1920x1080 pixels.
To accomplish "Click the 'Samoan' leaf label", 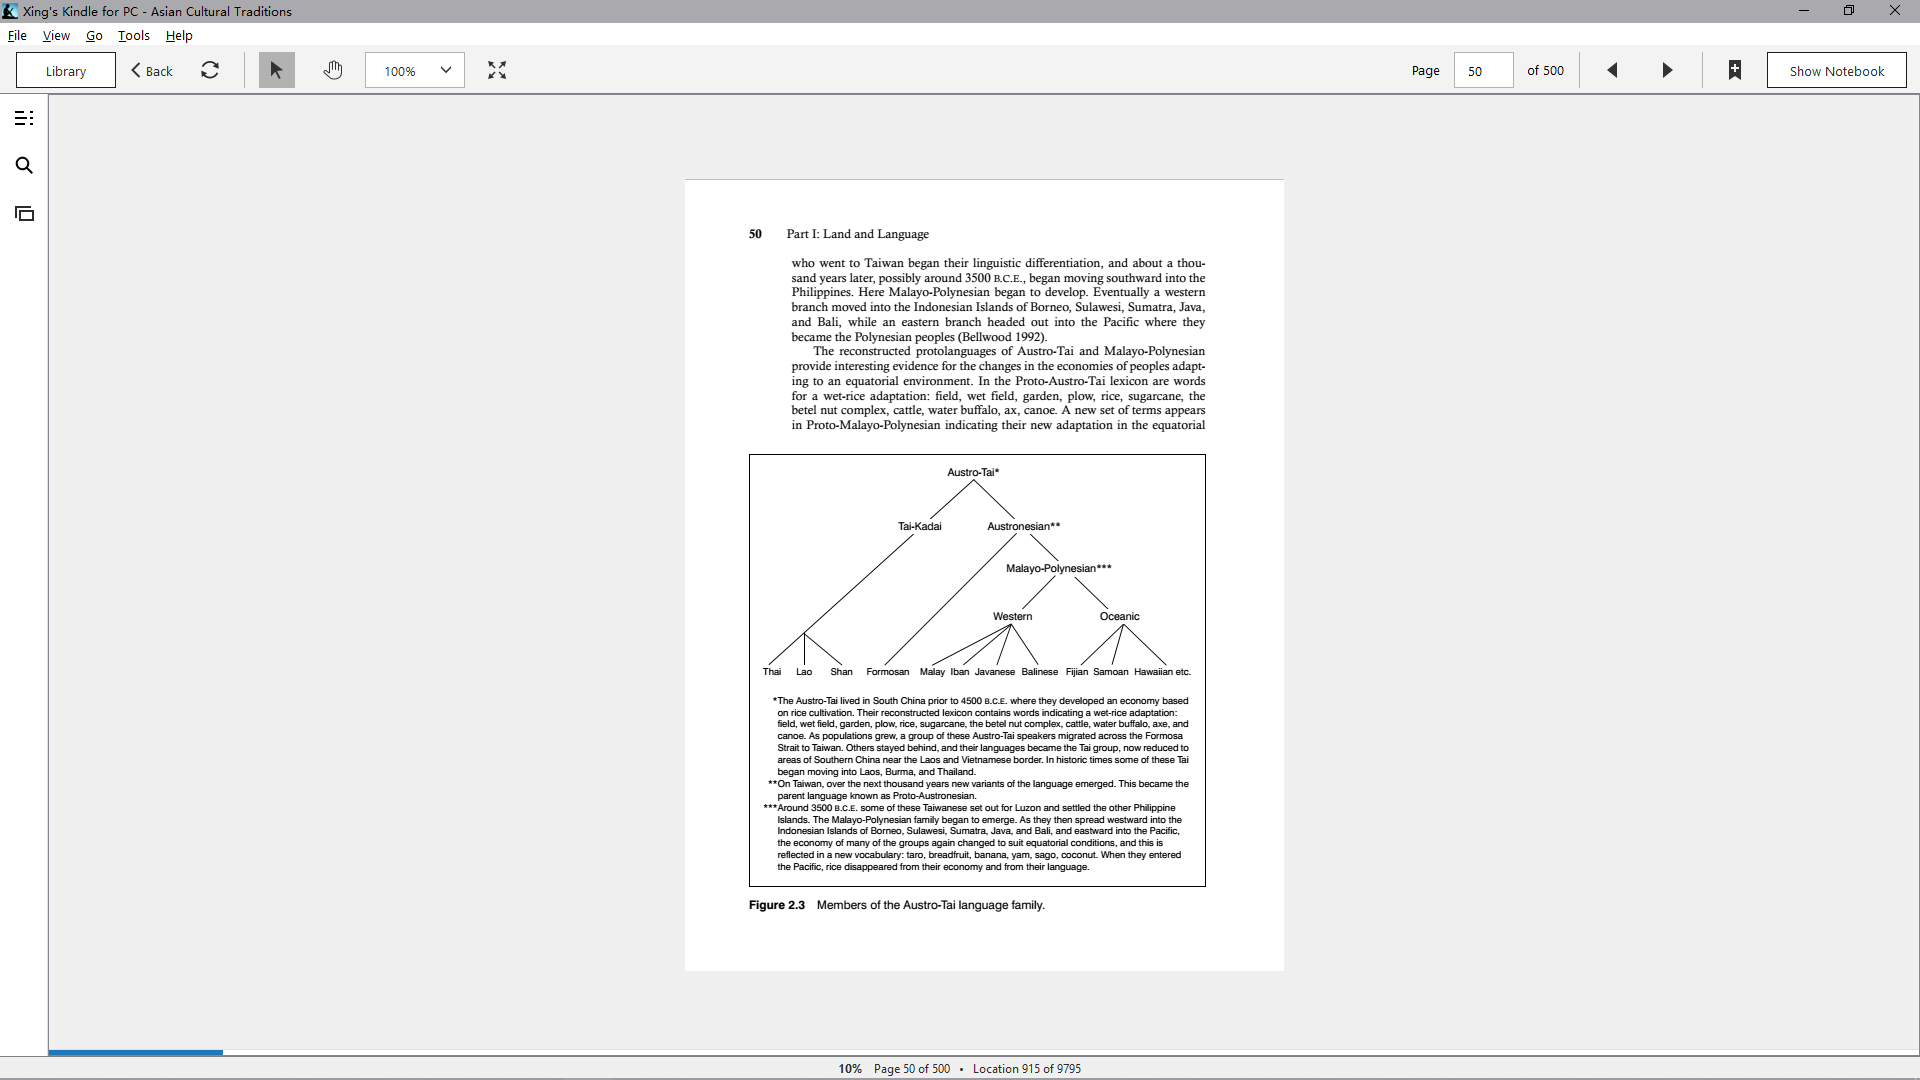I will 1111,672.
